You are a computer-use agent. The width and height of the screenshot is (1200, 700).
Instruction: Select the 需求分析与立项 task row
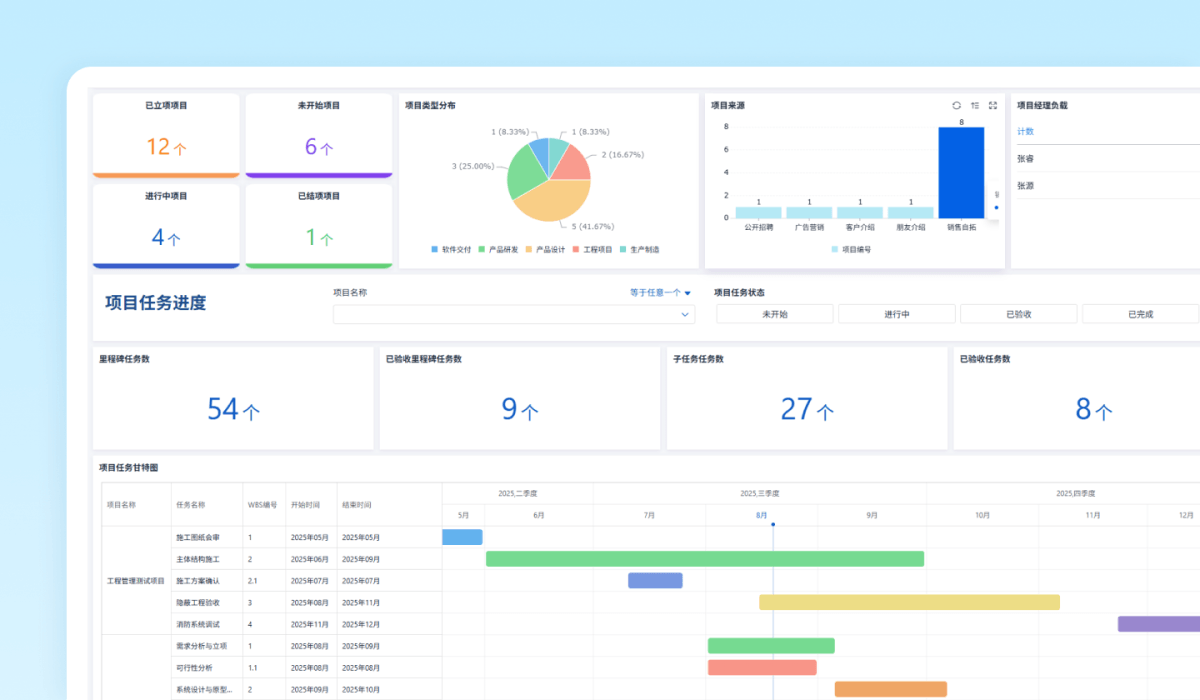306,646
